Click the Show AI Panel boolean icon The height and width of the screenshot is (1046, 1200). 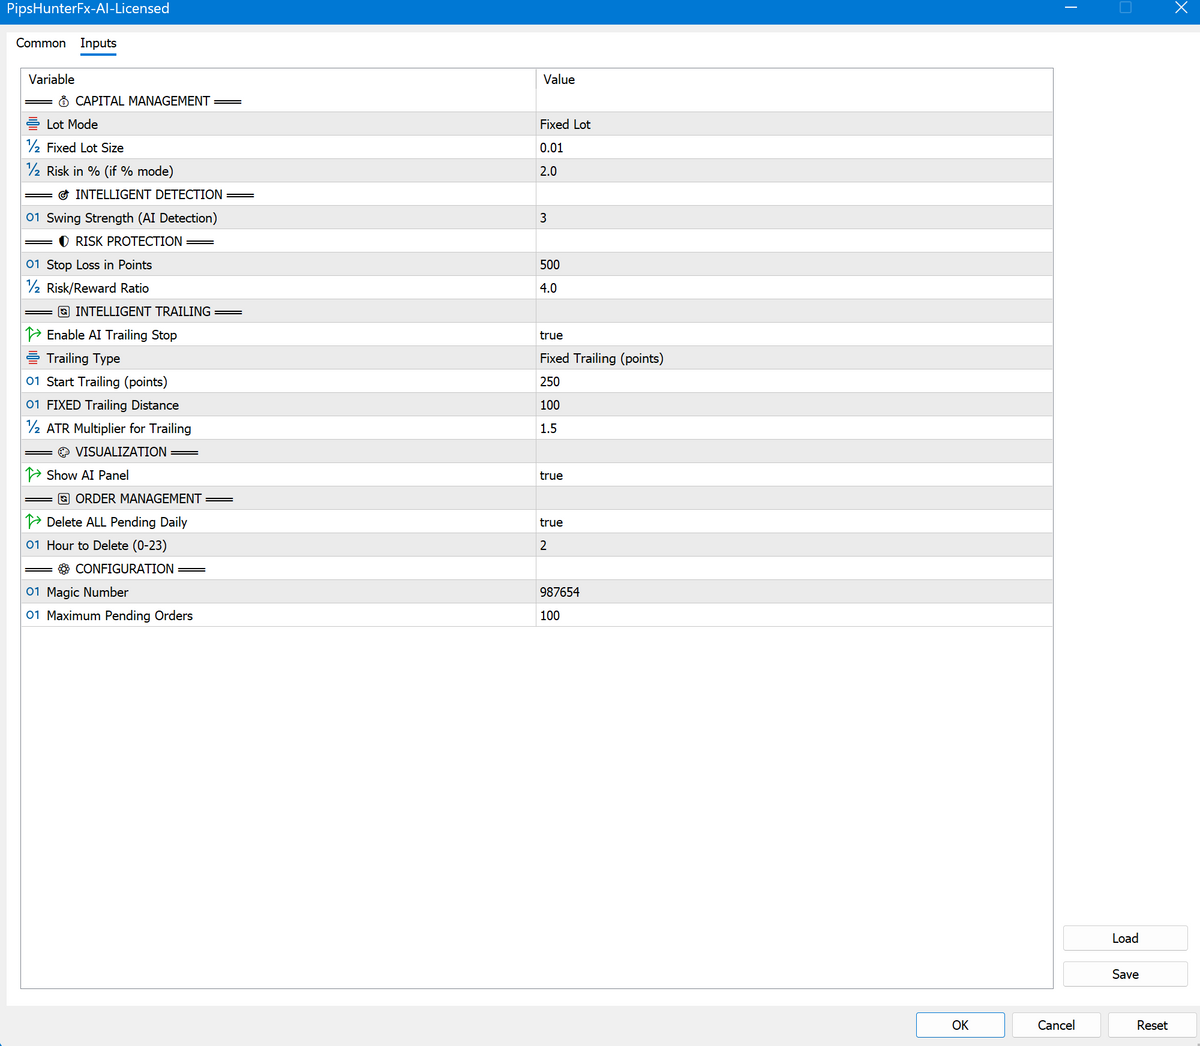(x=33, y=475)
